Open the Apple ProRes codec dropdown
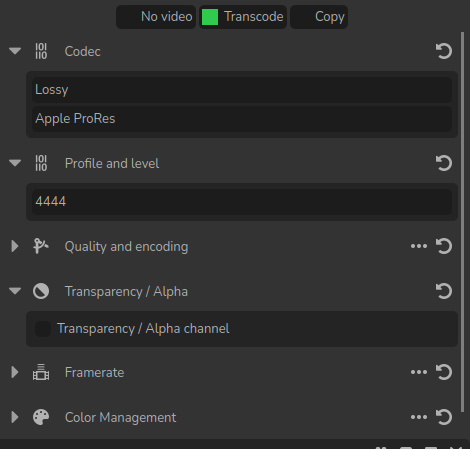Viewport: 470px width, 449px height. click(242, 119)
